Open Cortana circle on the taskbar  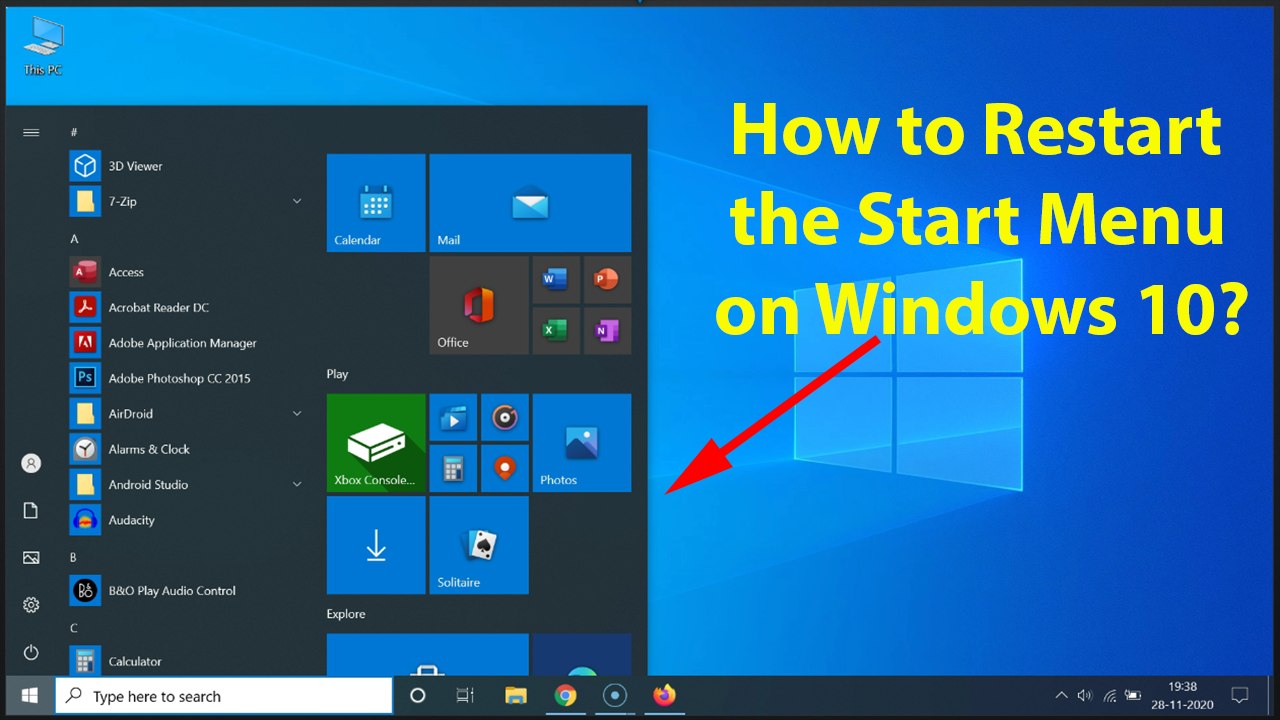coord(418,696)
